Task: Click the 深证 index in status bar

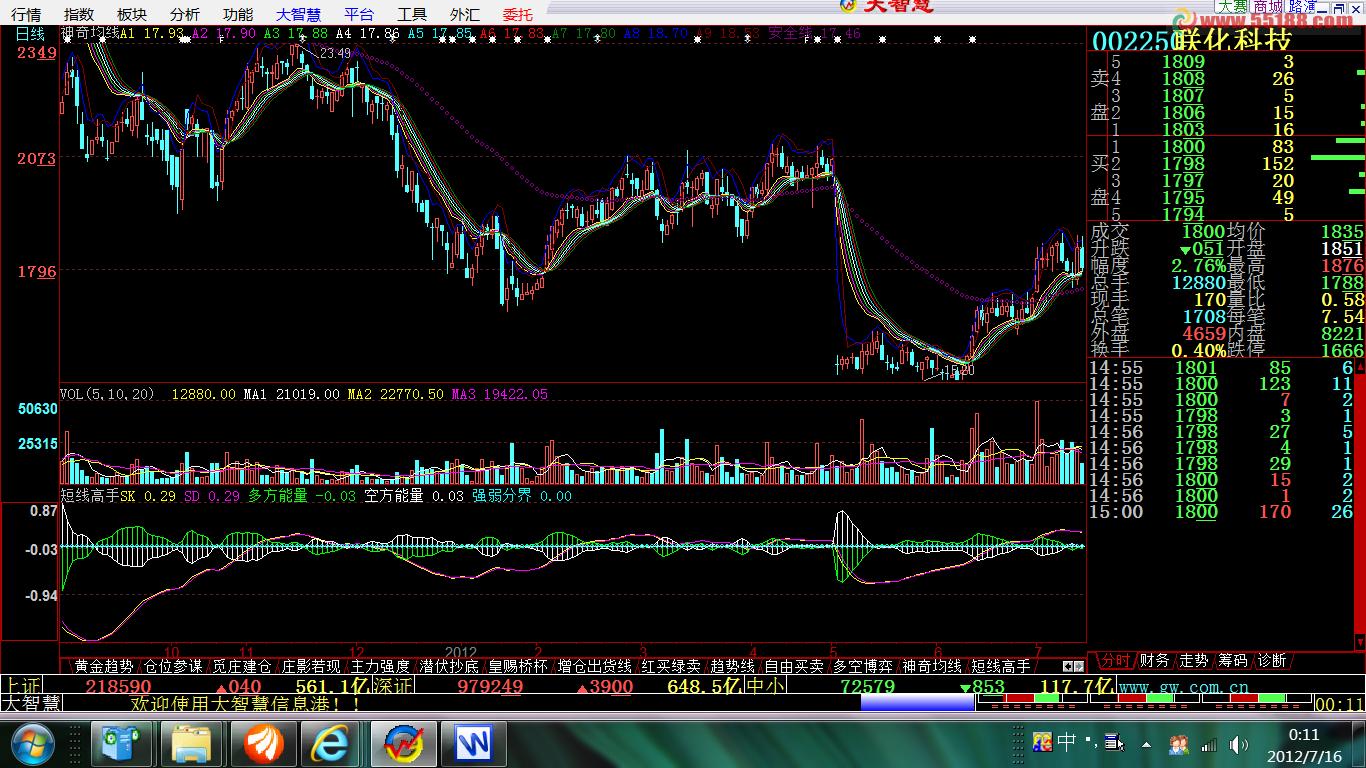Action: [x=392, y=687]
